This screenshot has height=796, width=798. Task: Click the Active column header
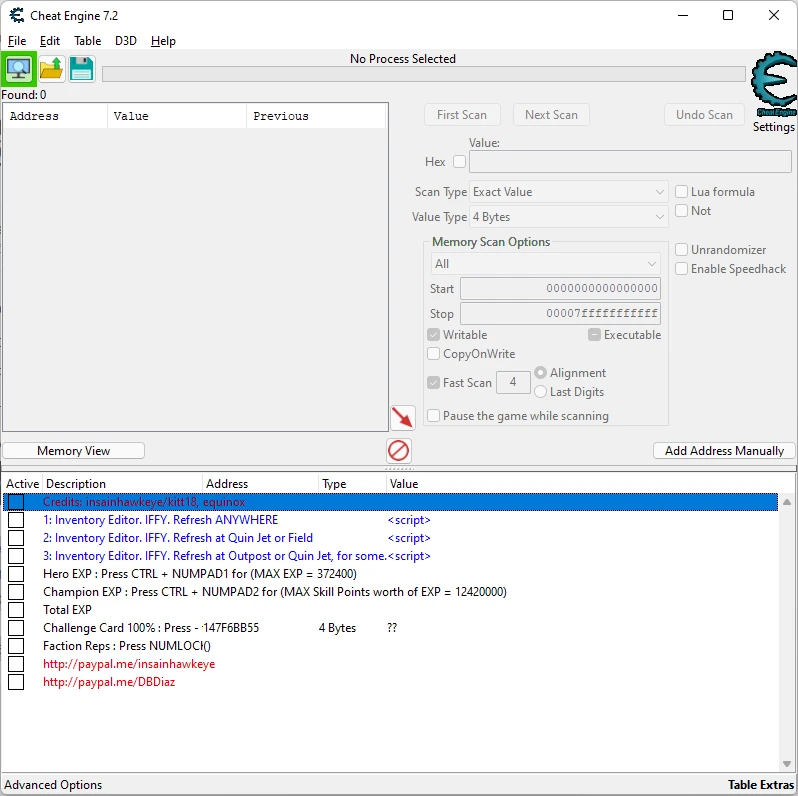click(x=22, y=484)
